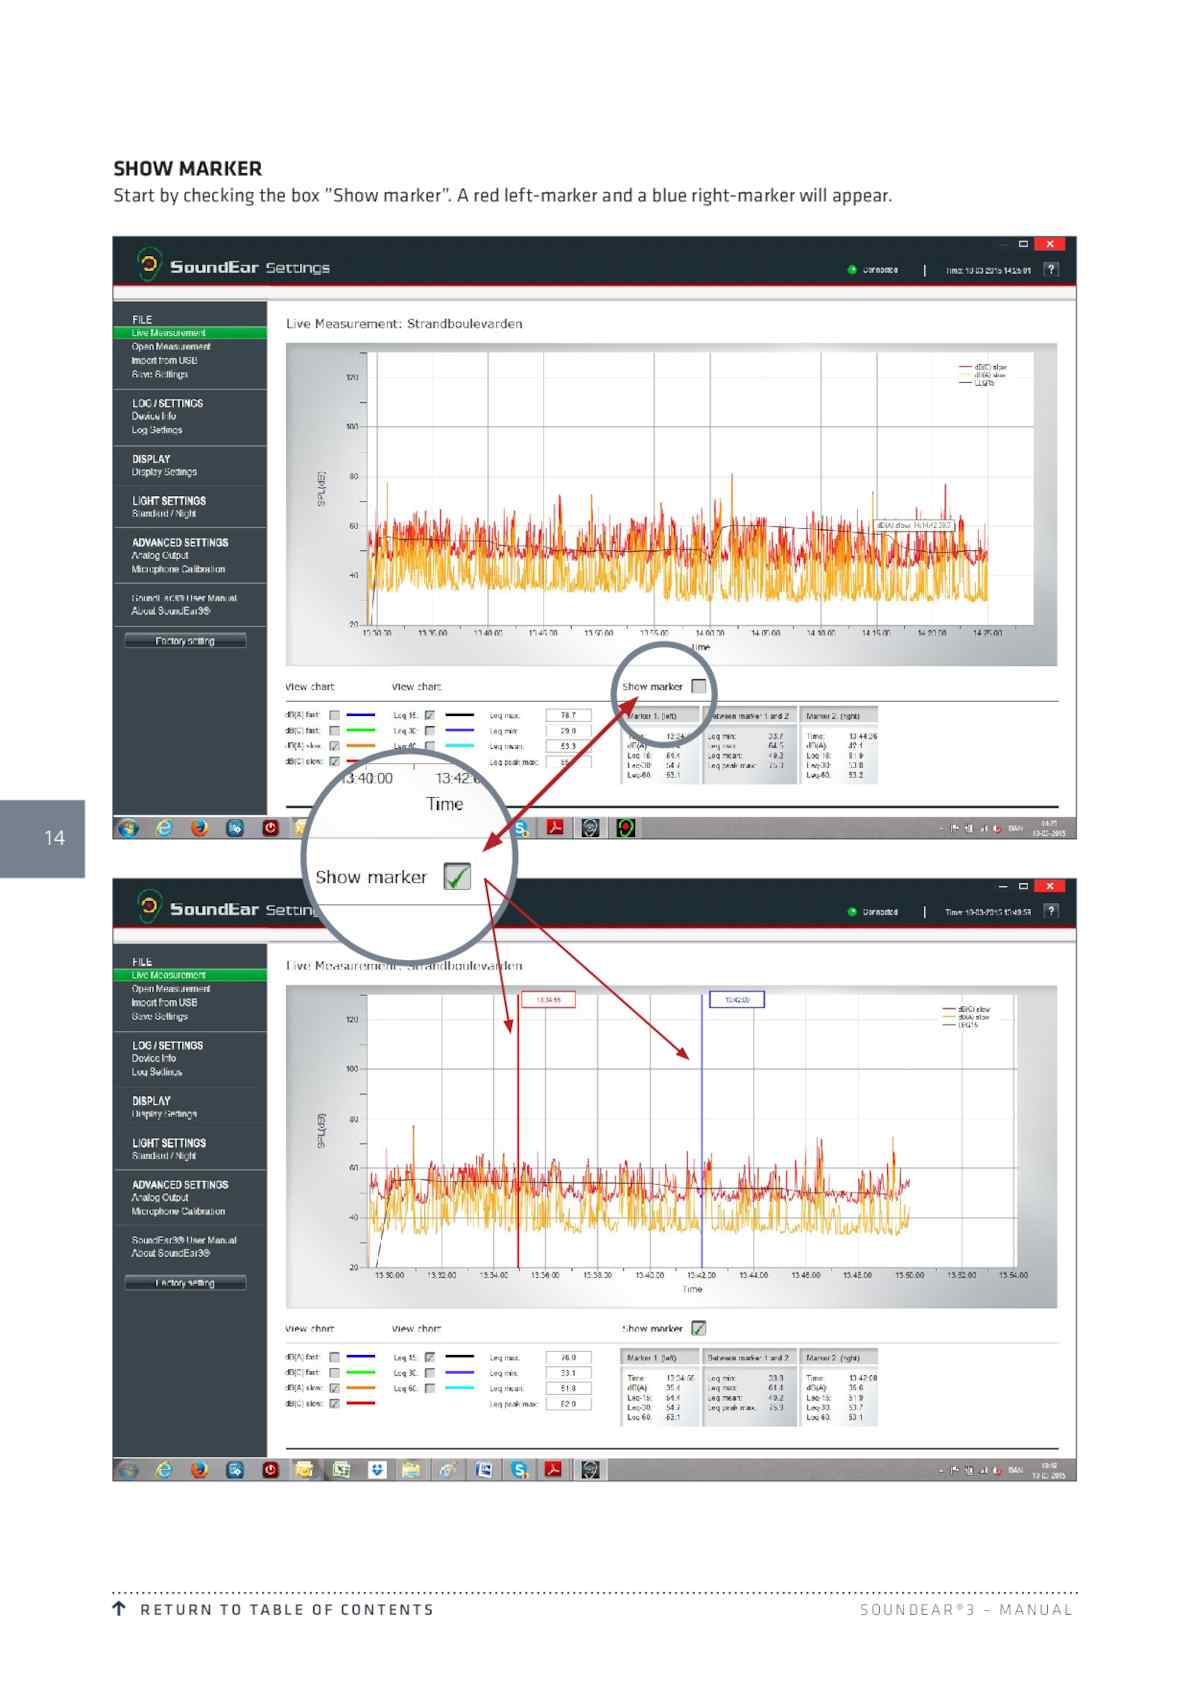Toggle dB(A) fast checkbox in lower window
The image size is (1190, 1684).
335,1357
